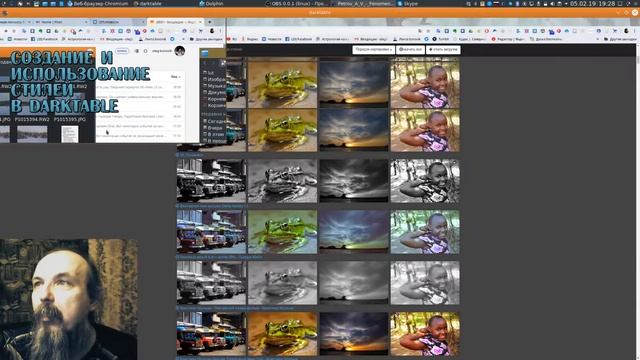Switch to Chromium web browser in taskbar
This screenshot has width=640, height=360.
pyautogui.click(x=98, y=3)
